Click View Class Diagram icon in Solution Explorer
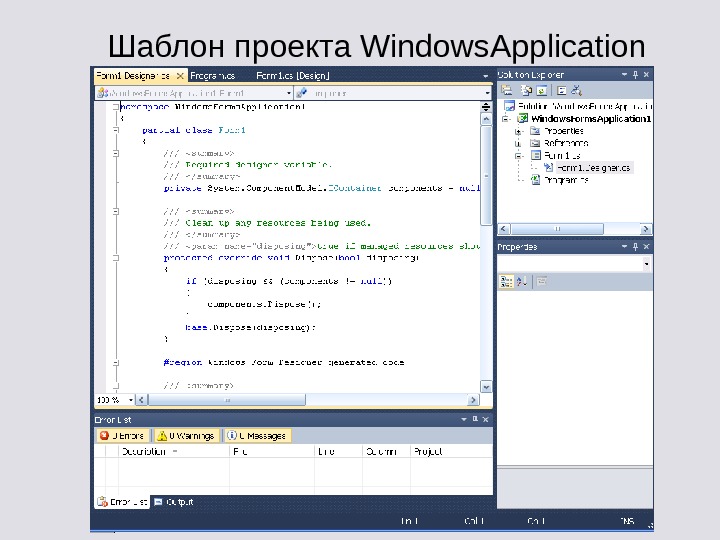Viewport: 720px width, 540px height. coord(576,90)
